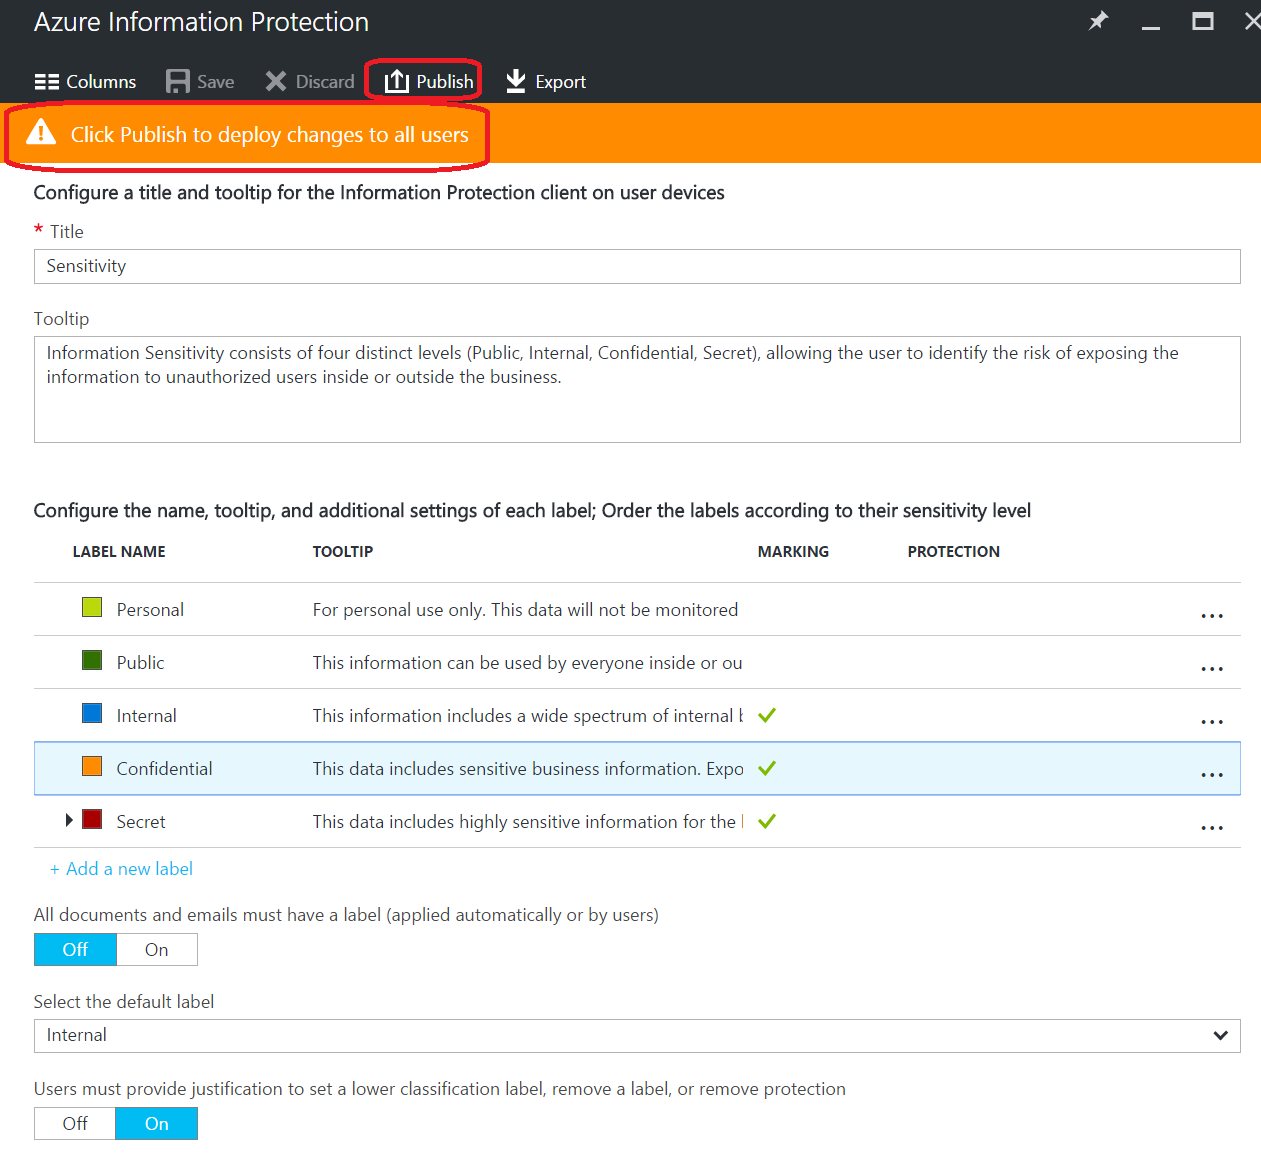The width and height of the screenshot is (1261, 1163).
Task: Open the default label dropdown
Action: click(1220, 1035)
